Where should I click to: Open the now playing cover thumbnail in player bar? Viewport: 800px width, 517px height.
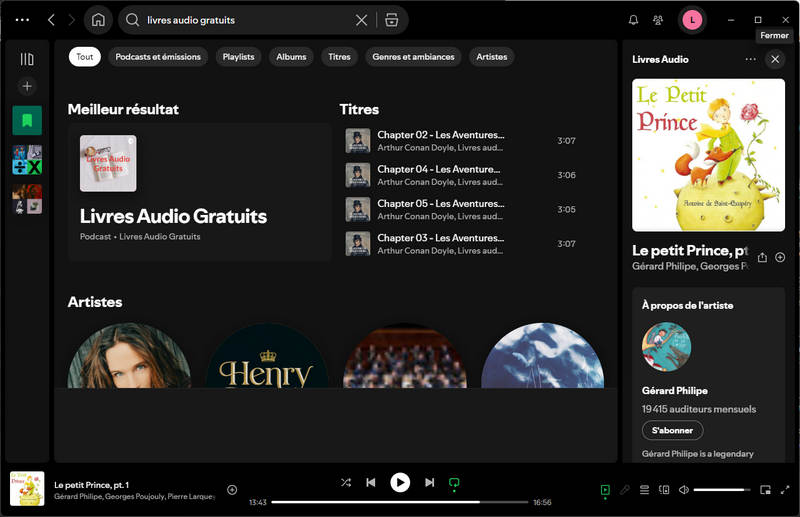tap(27, 488)
